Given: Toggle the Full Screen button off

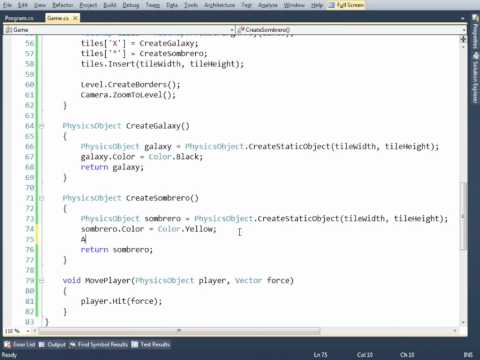Looking at the screenshot, I should coord(346,5).
